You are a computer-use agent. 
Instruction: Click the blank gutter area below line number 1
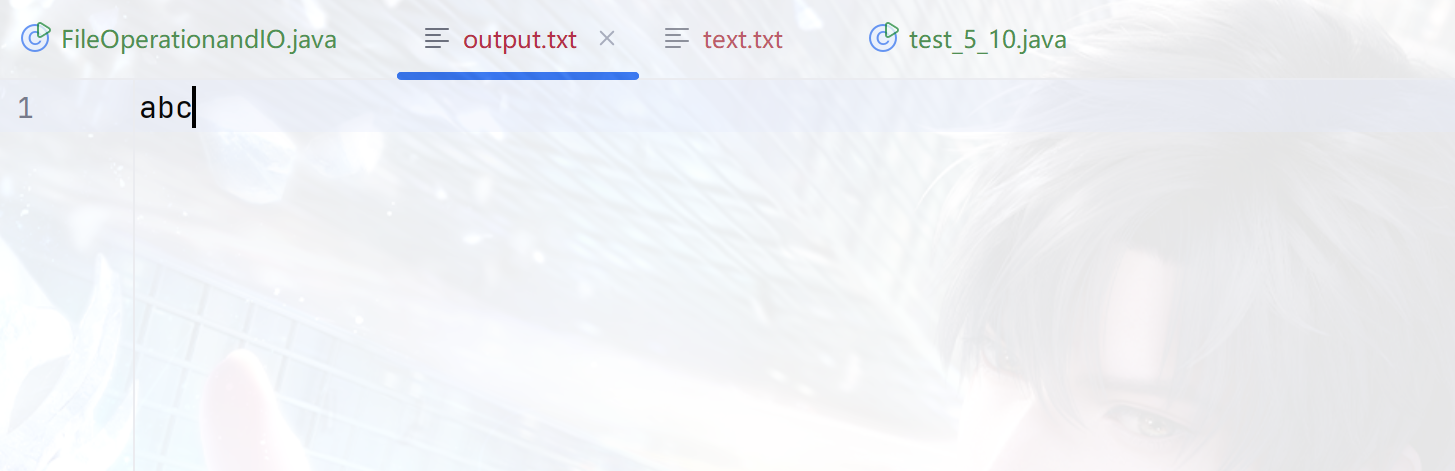pos(66,300)
